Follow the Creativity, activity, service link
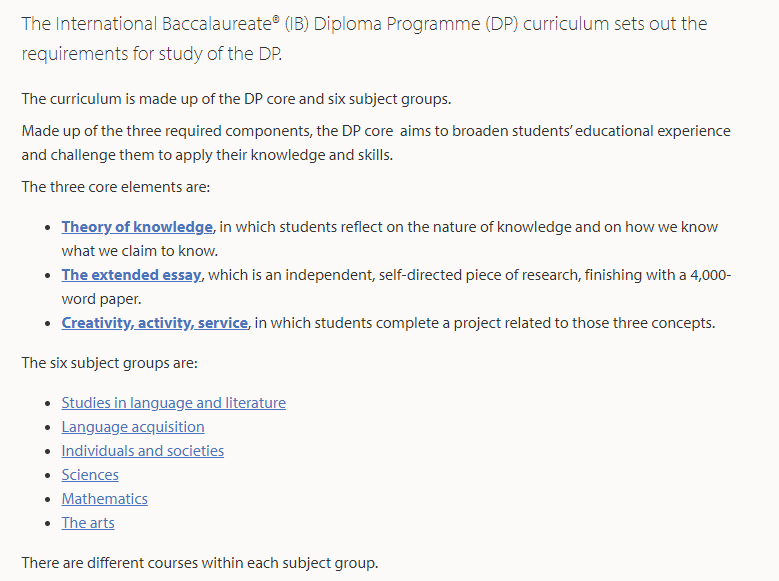 tap(155, 323)
